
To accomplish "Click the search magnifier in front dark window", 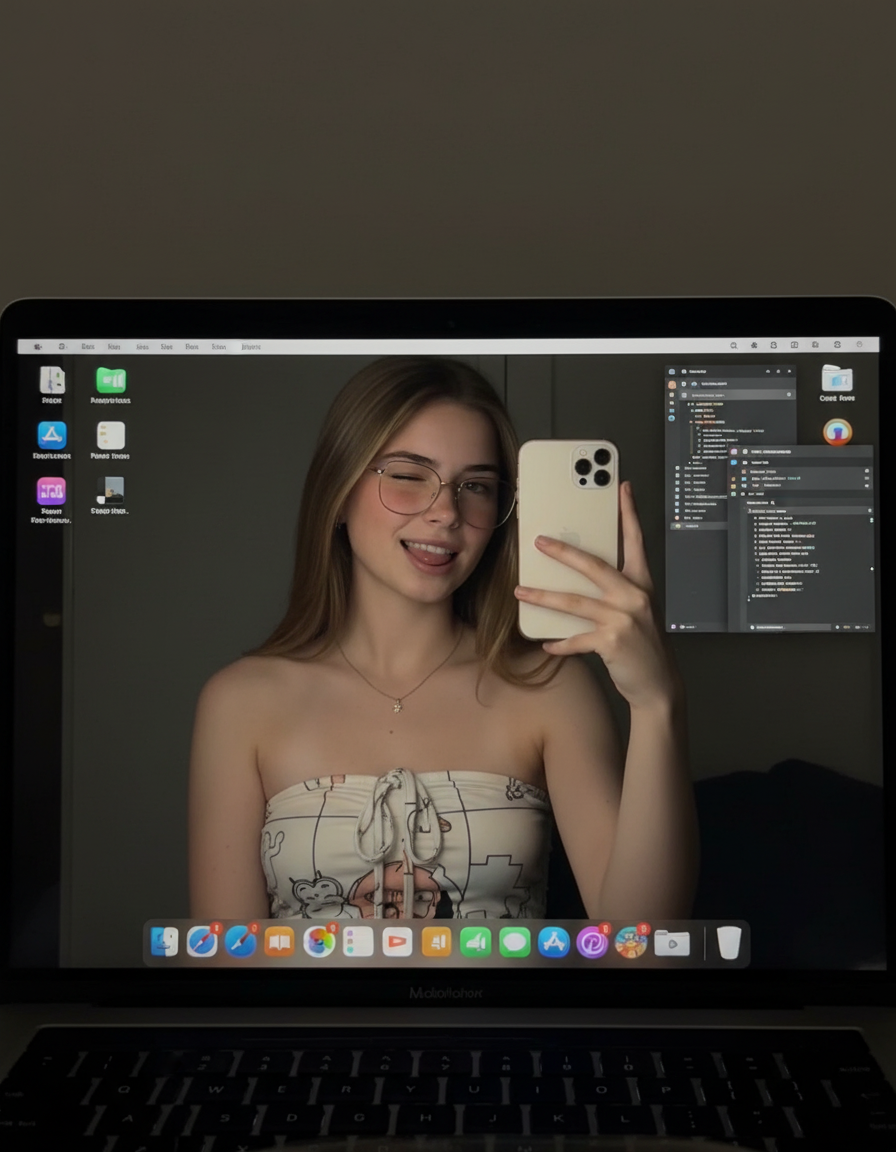I will point(773,503).
